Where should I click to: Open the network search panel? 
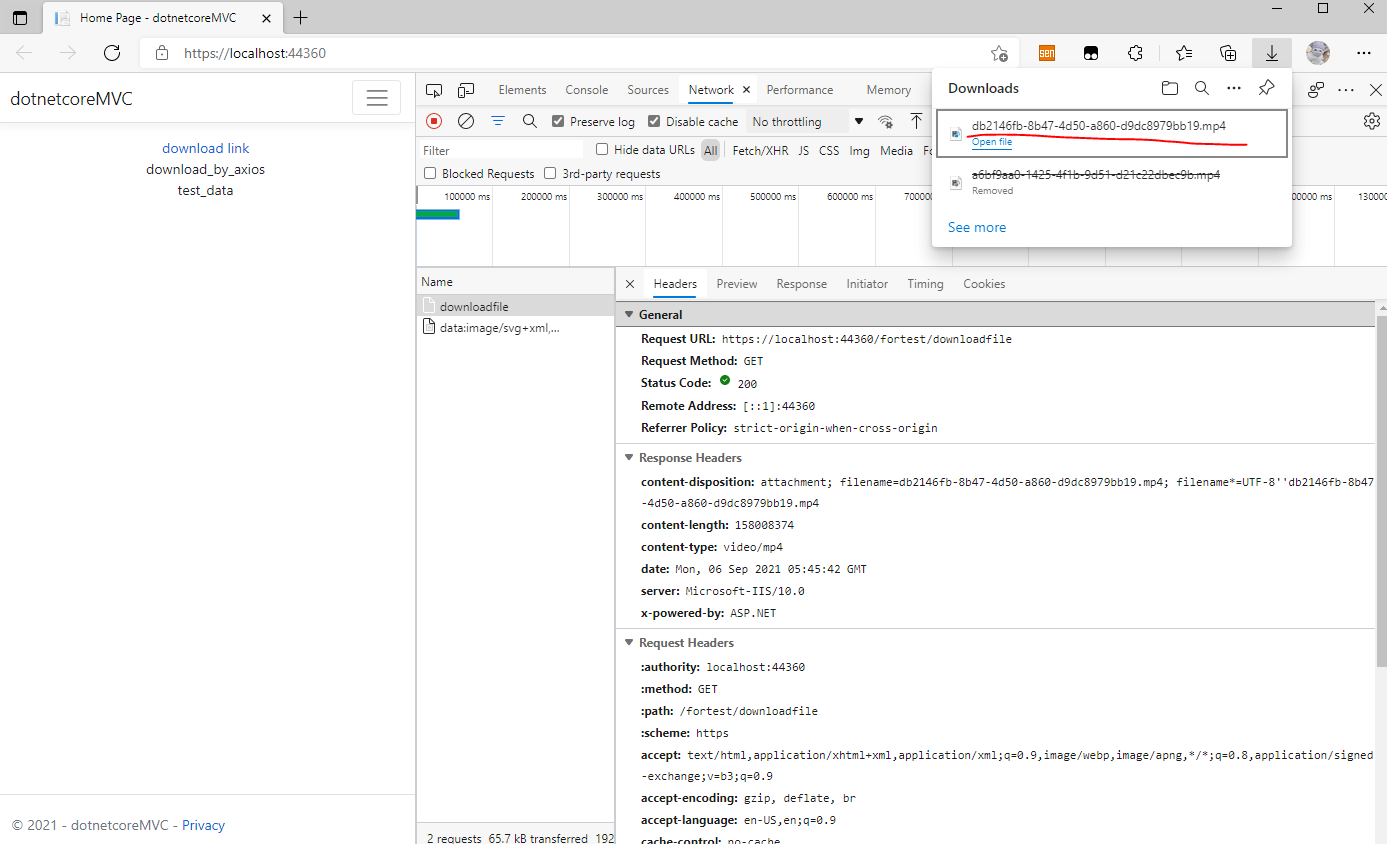pos(530,120)
